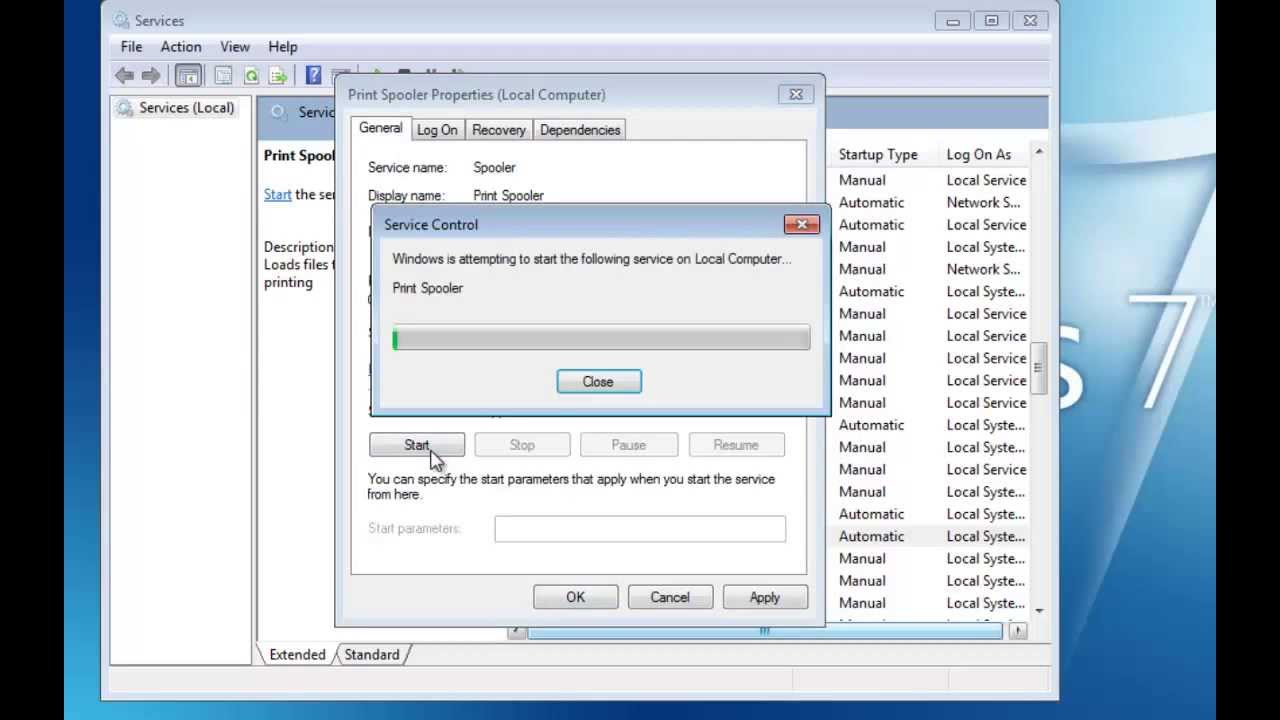Click the Stop service button
Screen dimensions: 1280x720
(x=522, y=445)
